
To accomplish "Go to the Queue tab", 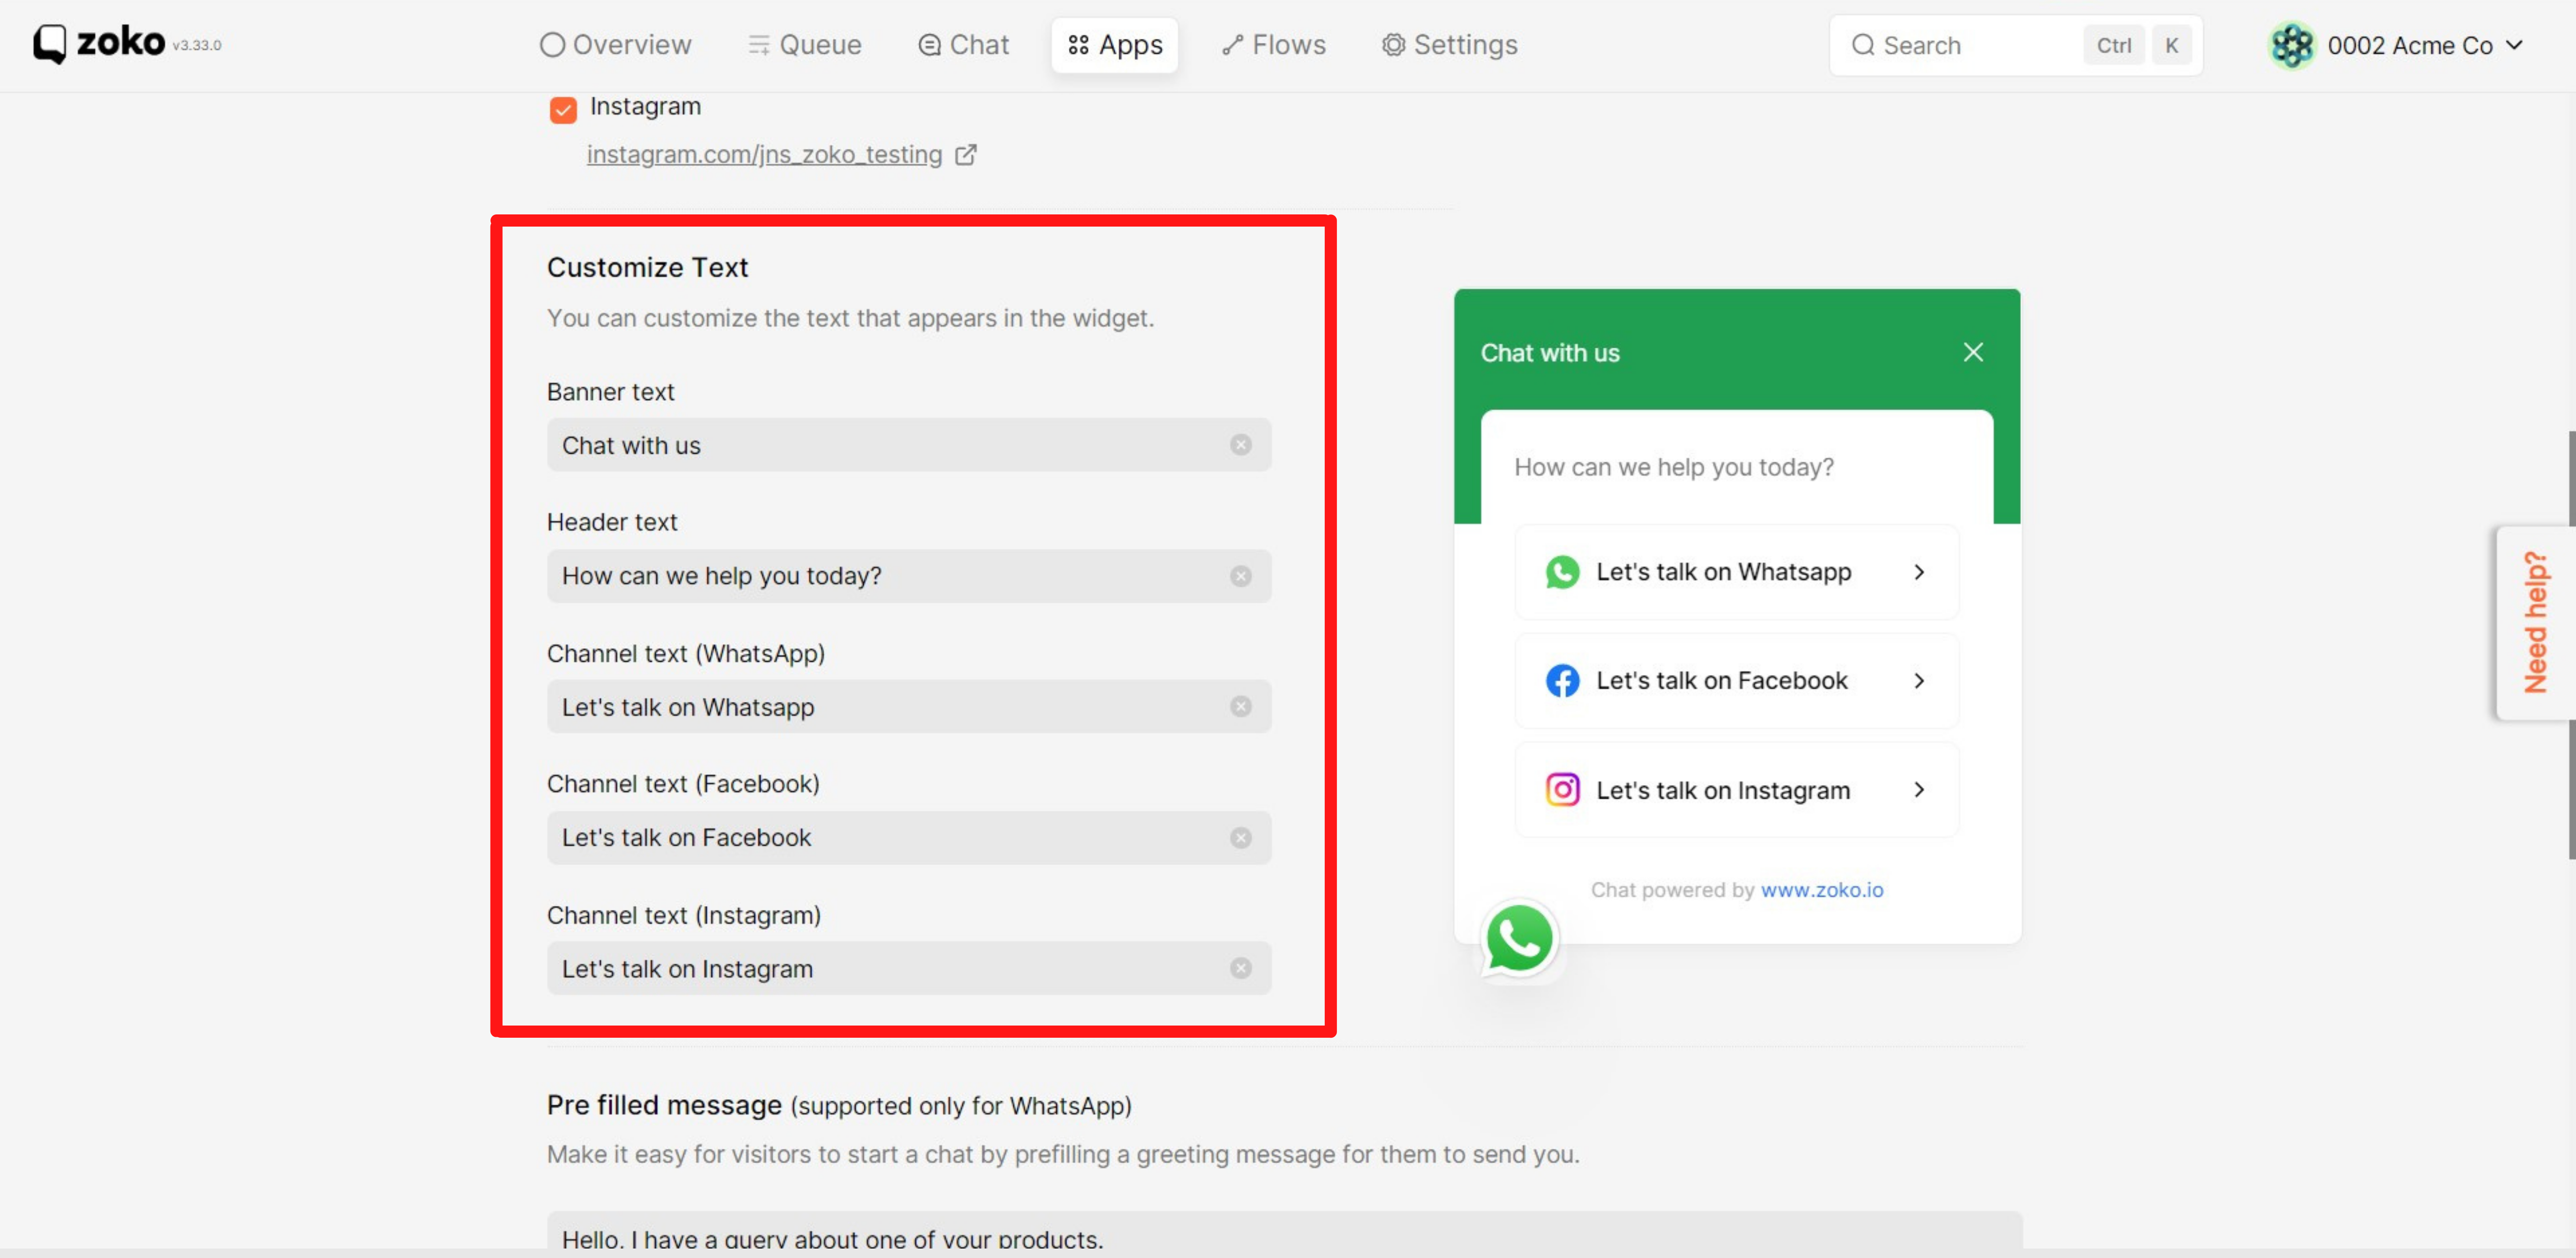I will pyautogui.click(x=804, y=45).
